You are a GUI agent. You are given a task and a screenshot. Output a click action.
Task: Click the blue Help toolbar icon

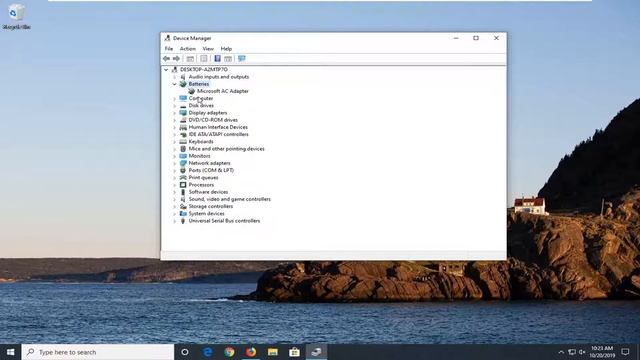point(218,59)
